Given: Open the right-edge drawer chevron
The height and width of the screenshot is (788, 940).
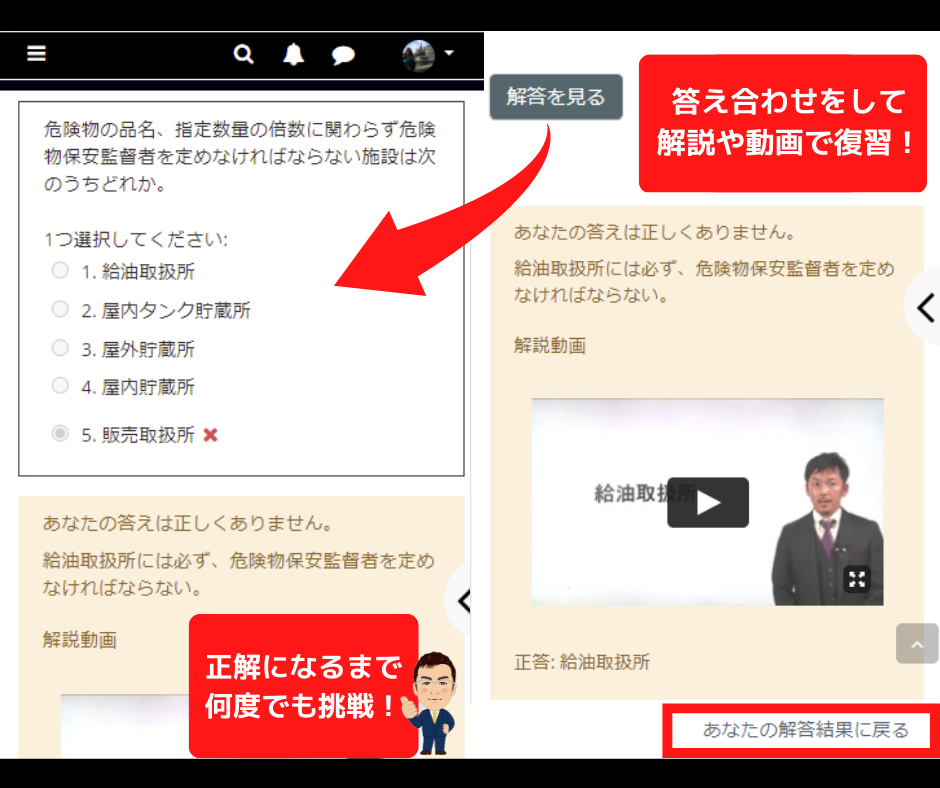Looking at the screenshot, I should pyautogui.click(x=925, y=308).
